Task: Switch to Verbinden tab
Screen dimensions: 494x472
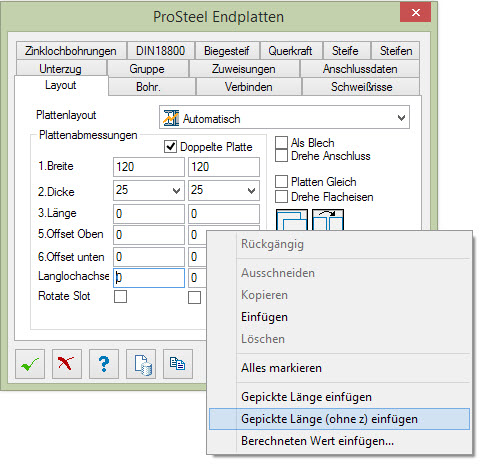Action: click(249, 87)
